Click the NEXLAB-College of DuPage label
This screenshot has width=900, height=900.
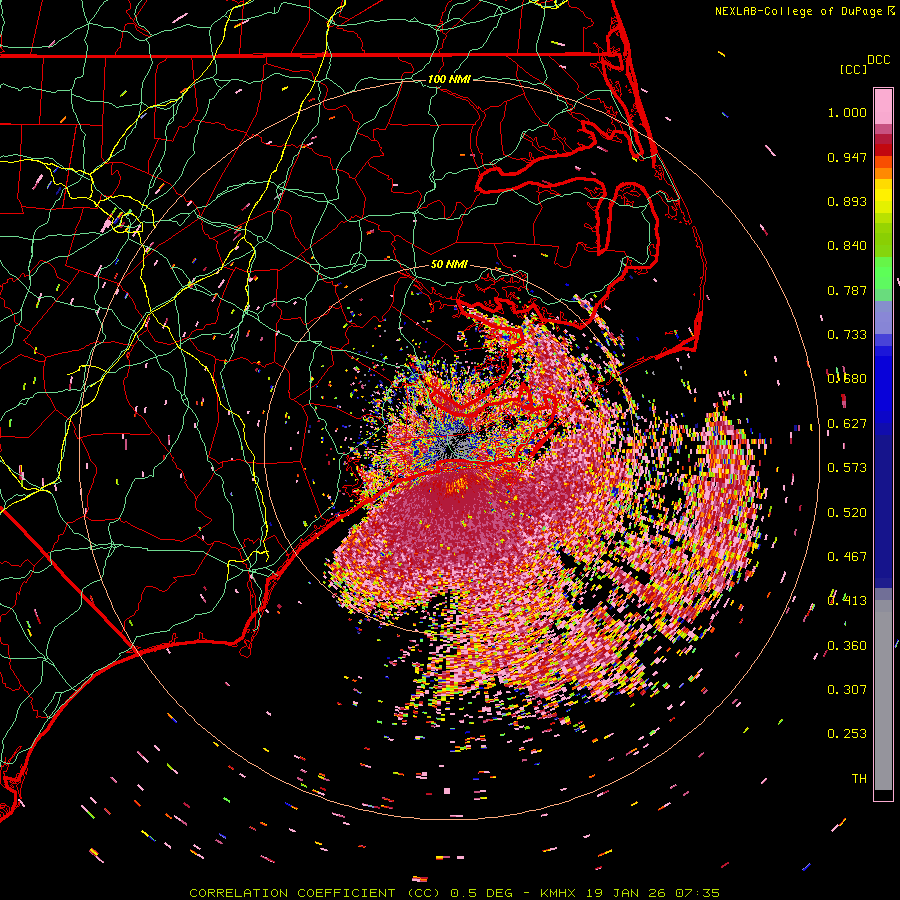pyautogui.click(x=798, y=11)
